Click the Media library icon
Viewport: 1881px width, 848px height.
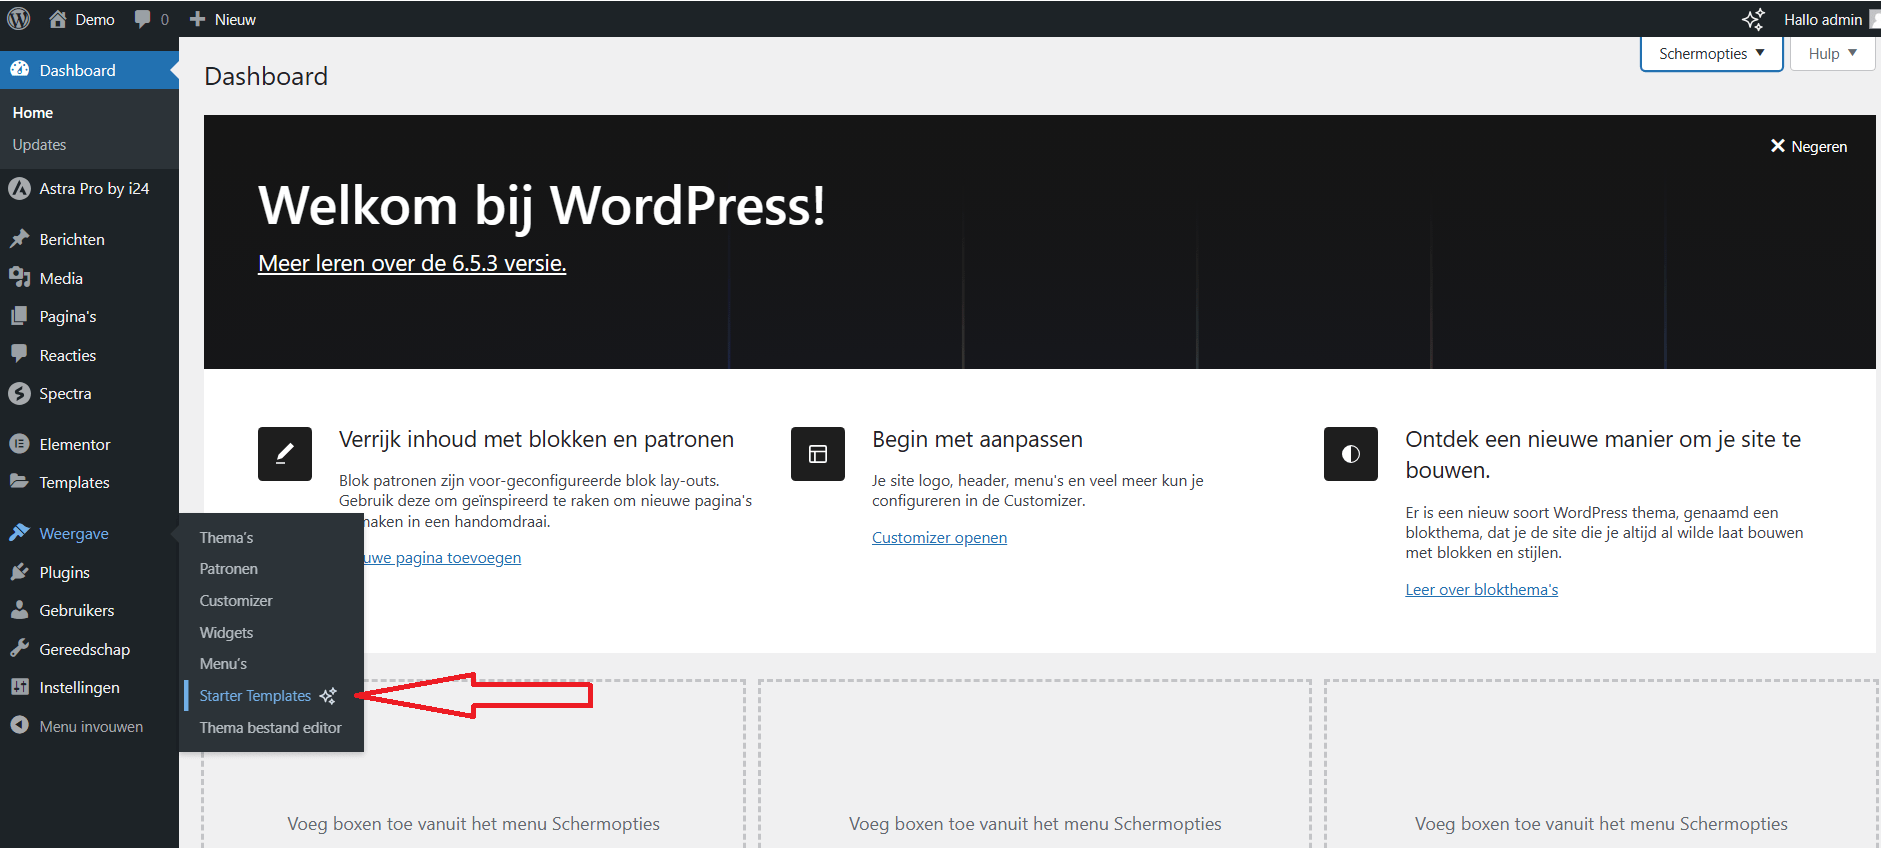point(19,277)
